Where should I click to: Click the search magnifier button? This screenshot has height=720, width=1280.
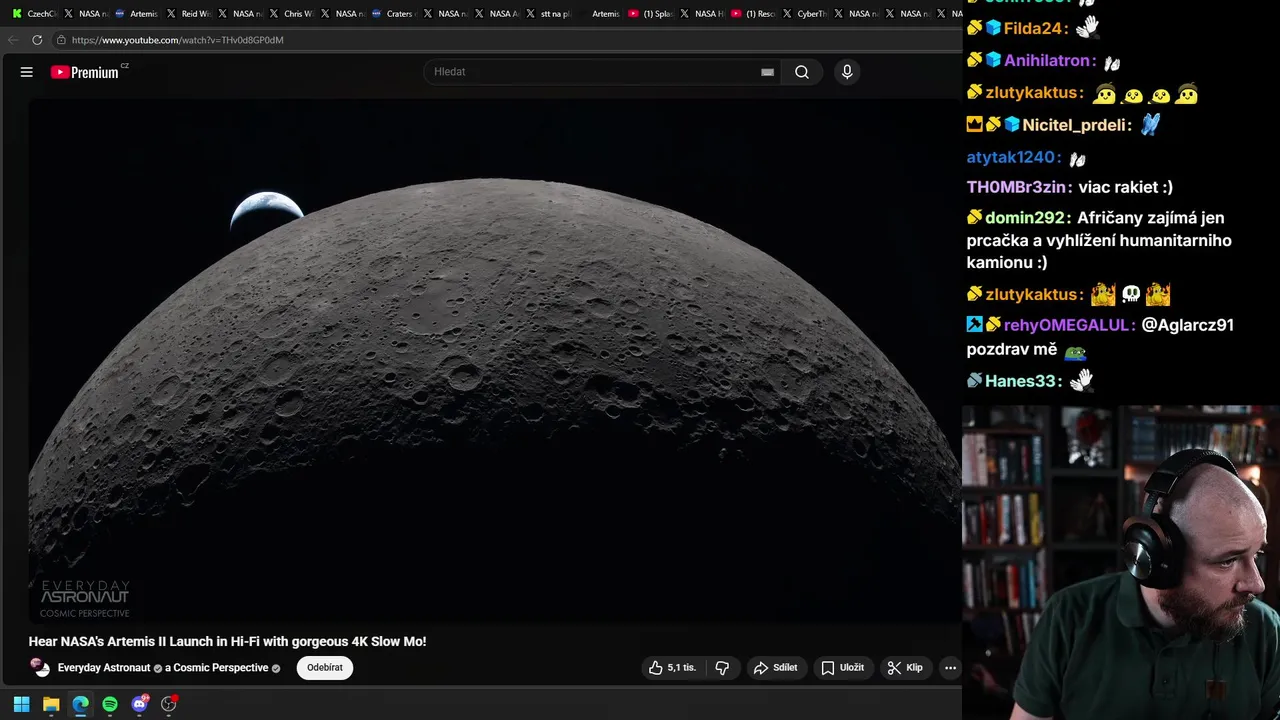pos(802,72)
